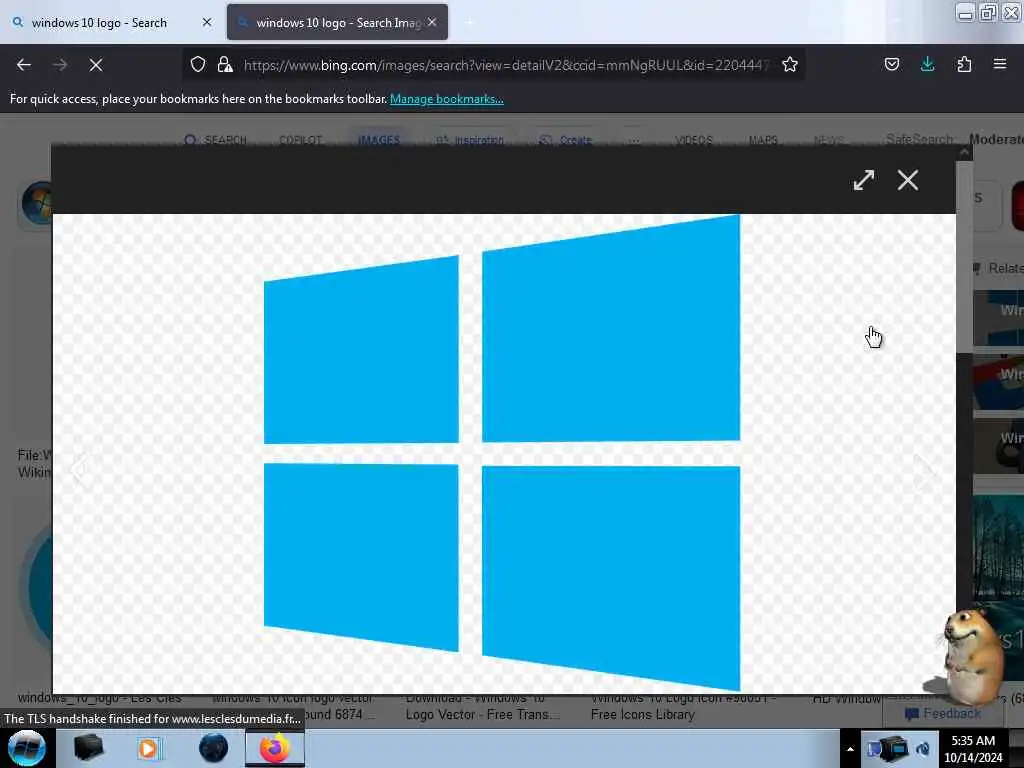Screen dimensions: 1024x768
Task: Click the Firefox taskbar icon
Action: click(275, 748)
